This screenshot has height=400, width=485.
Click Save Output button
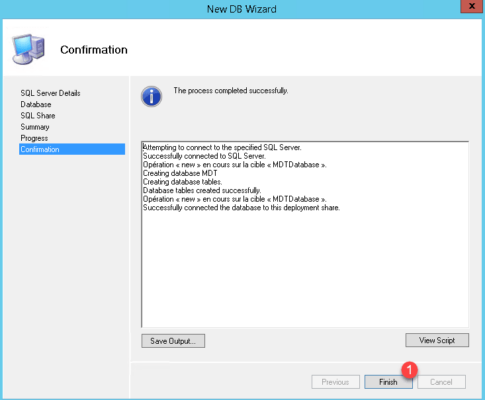tap(173, 341)
